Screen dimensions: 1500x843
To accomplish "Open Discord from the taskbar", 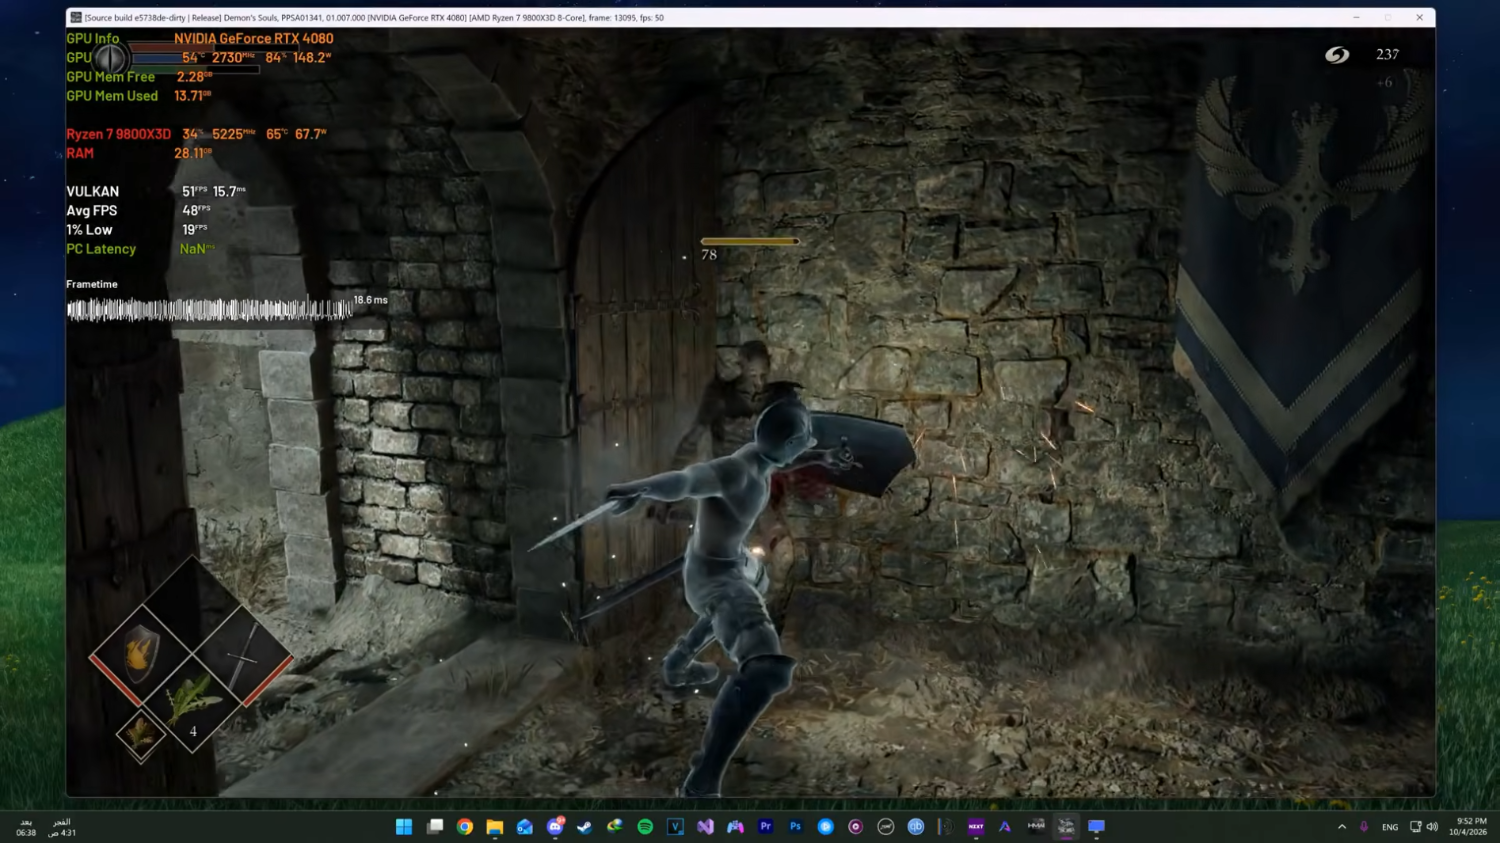I will point(555,826).
